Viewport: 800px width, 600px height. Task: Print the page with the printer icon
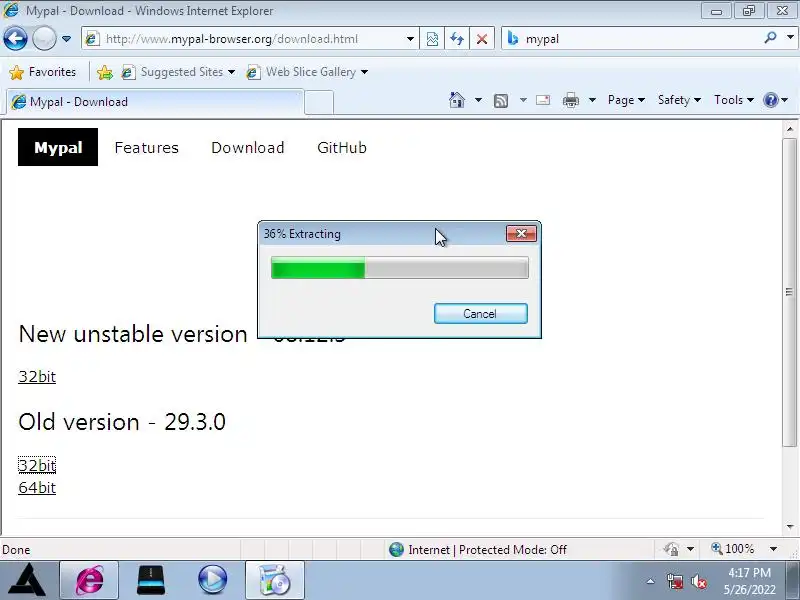[570, 100]
